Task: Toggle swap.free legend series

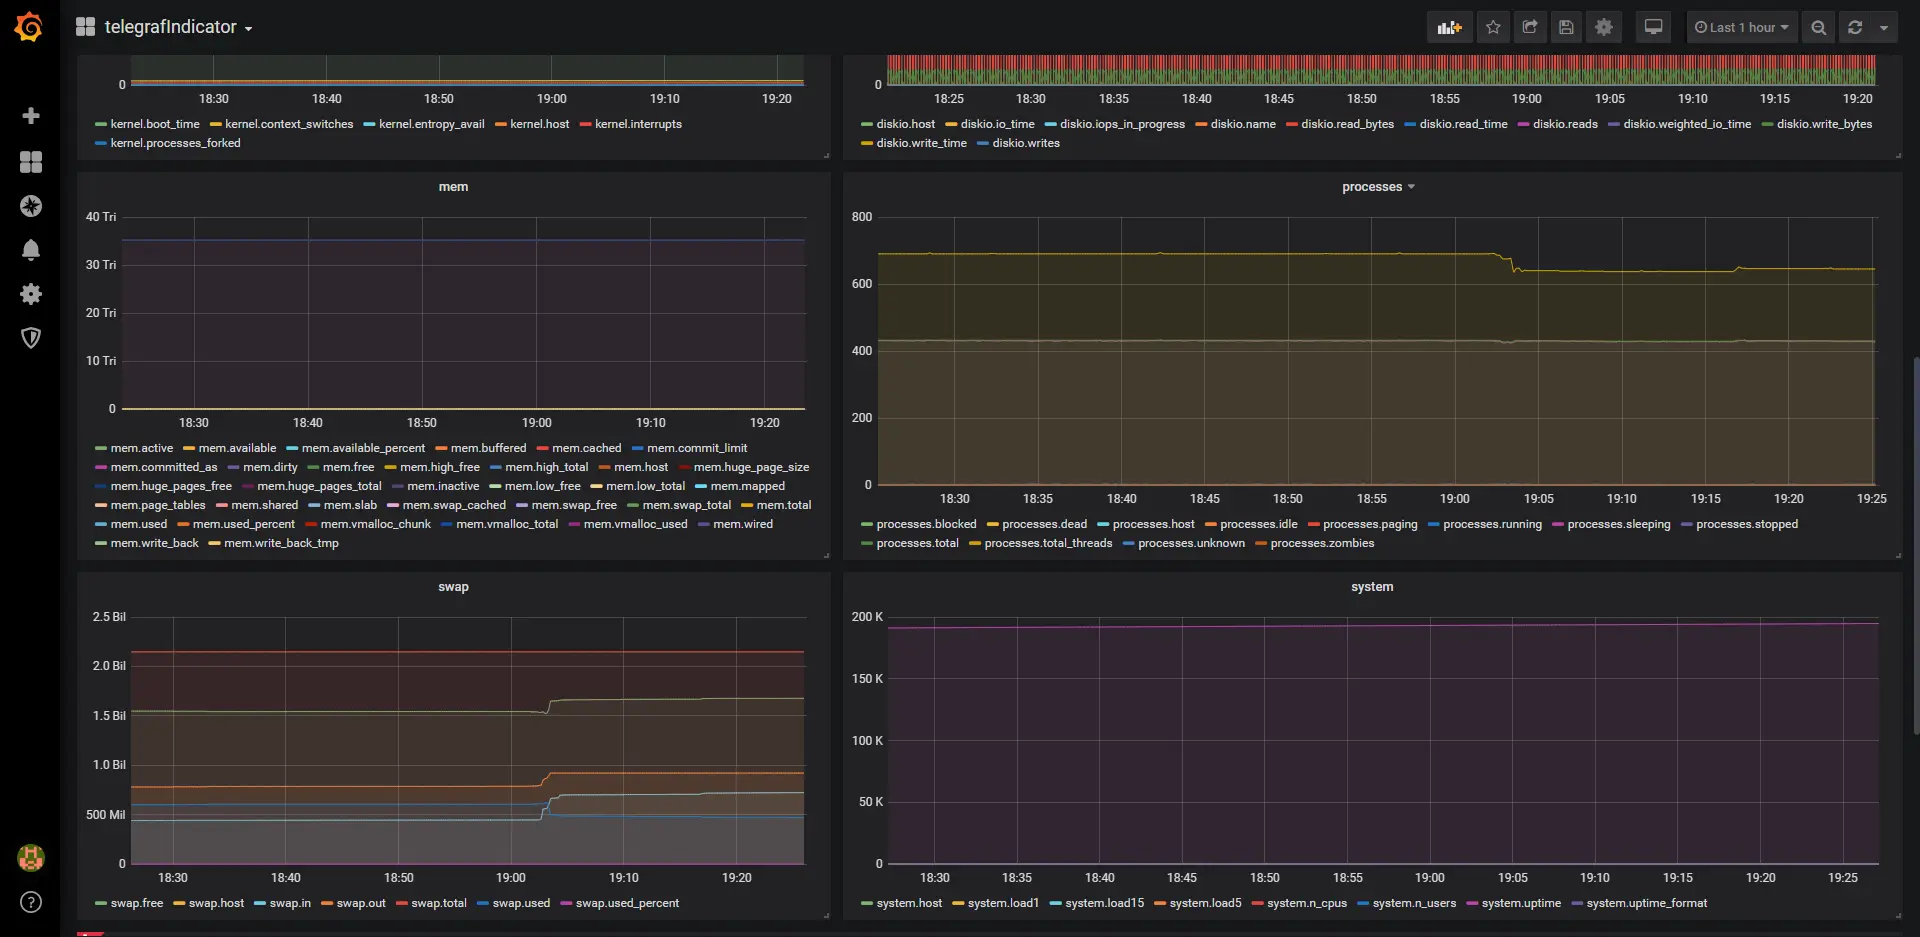Action: click(137, 903)
